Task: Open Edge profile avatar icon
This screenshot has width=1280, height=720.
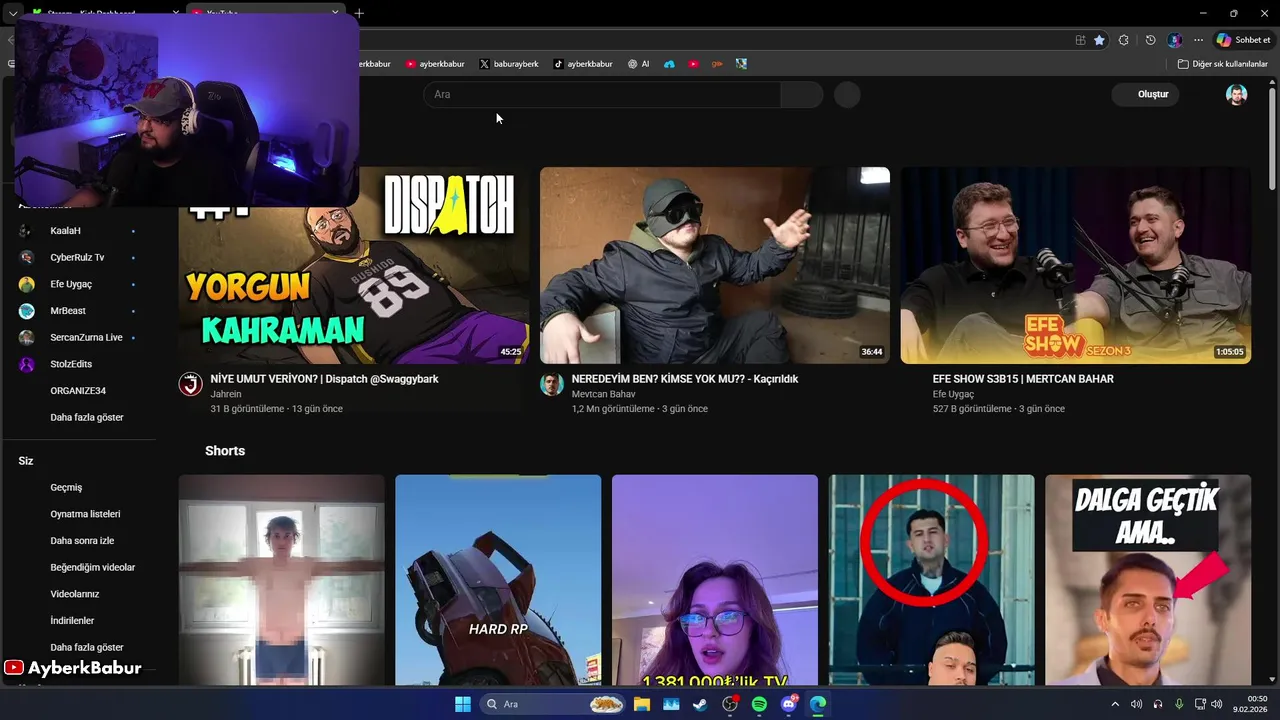Action: (1175, 40)
